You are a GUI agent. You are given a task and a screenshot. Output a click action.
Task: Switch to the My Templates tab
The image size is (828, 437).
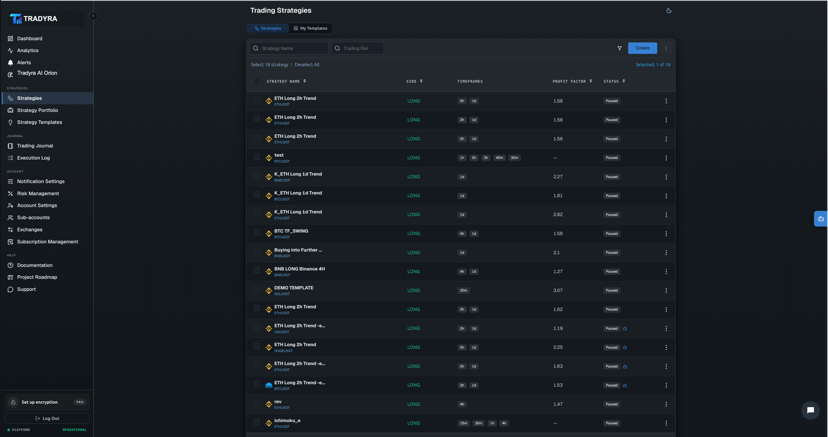click(310, 28)
